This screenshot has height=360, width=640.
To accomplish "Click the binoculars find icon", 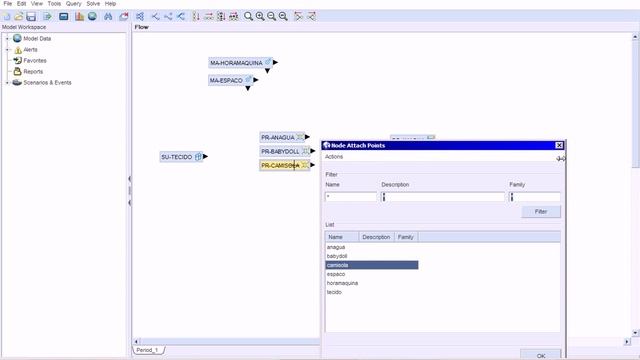I will point(108,16).
